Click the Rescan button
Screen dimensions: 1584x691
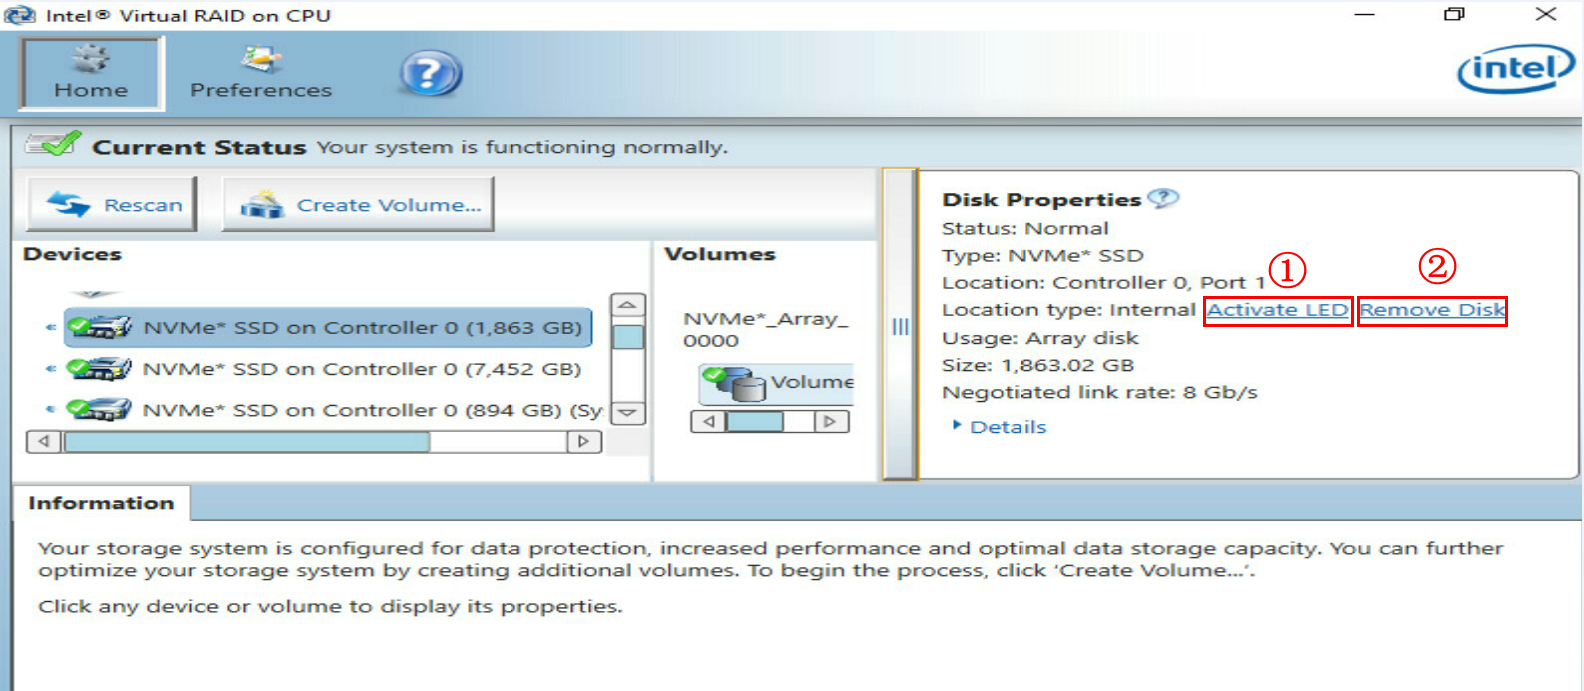(112, 204)
